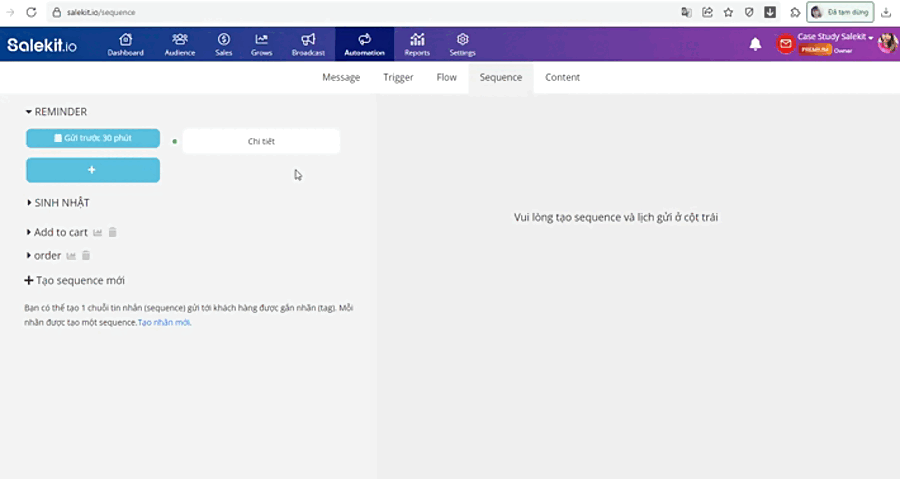
Task: Click Gửi trước 30 phút button
Action: pyautogui.click(x=93, y=138)
